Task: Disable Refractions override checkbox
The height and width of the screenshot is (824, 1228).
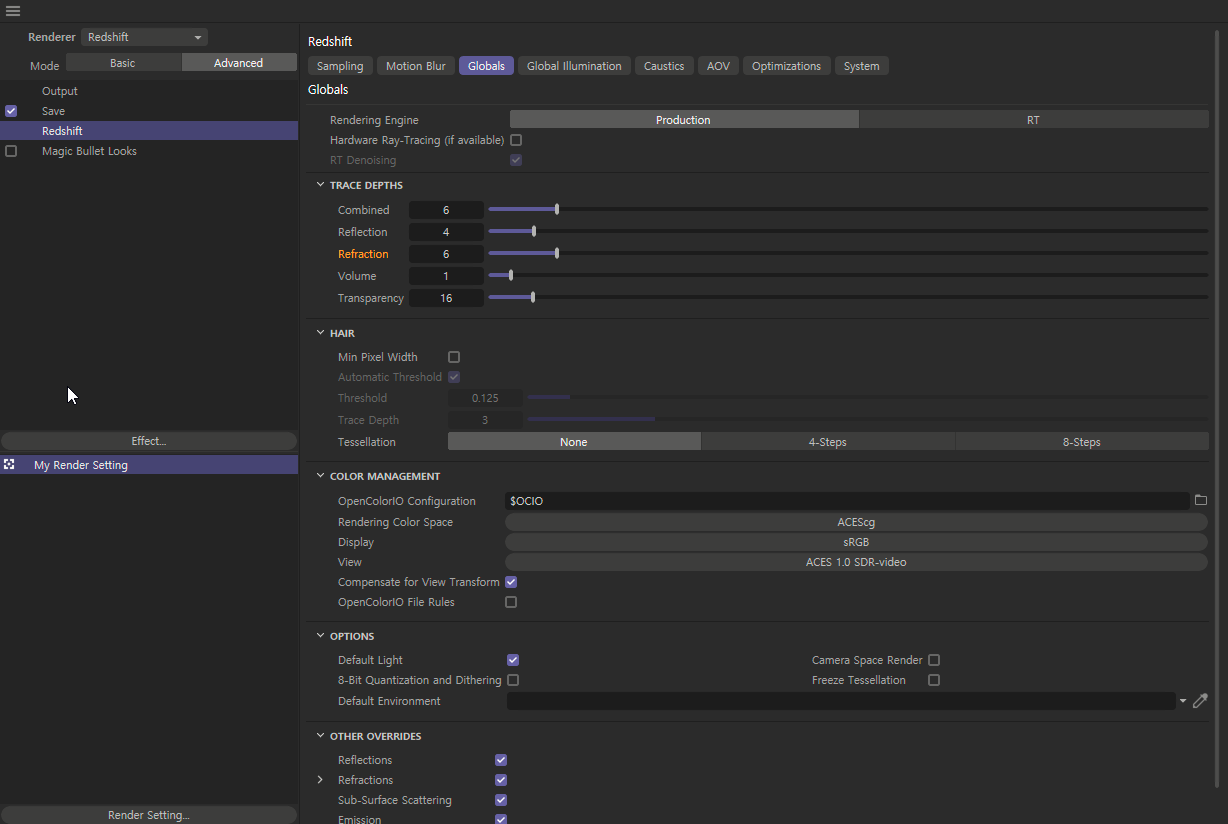Action: (x=501, y=780)
